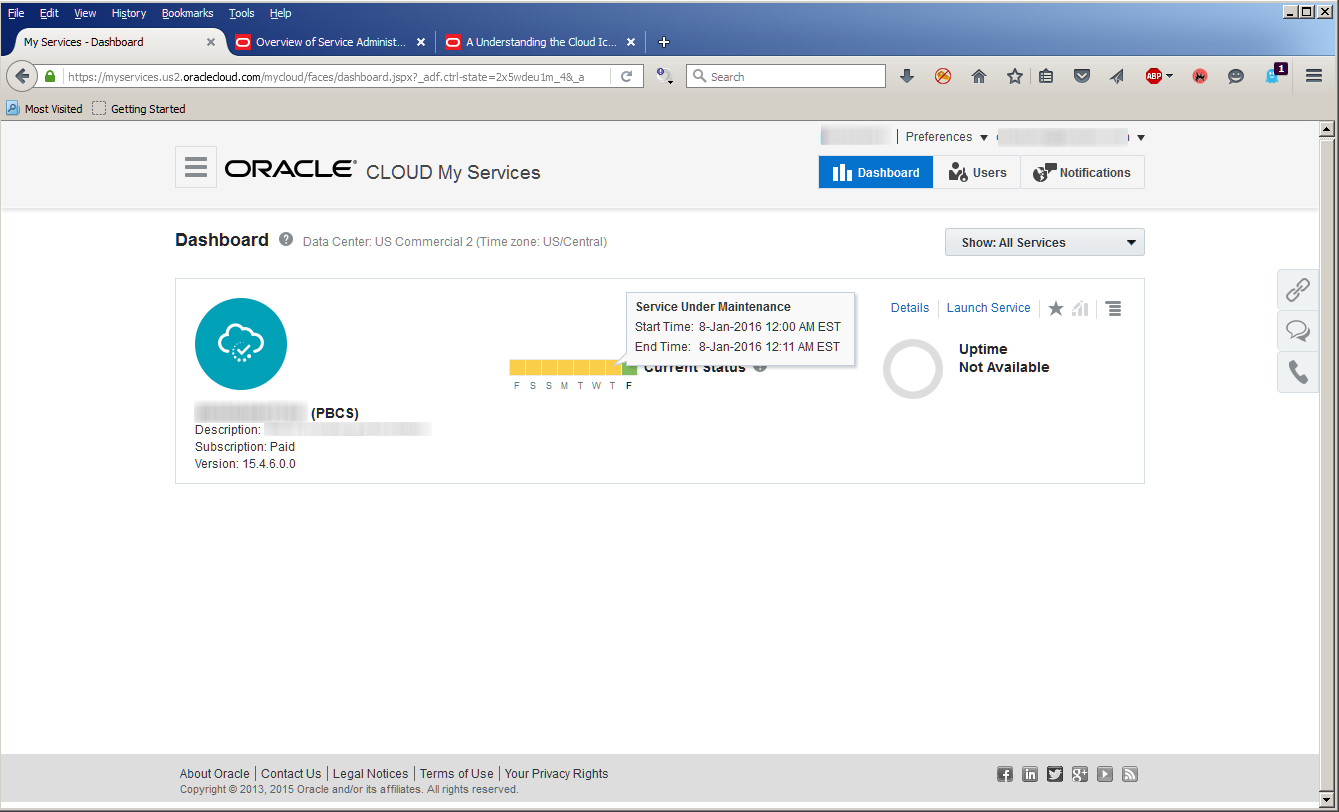Viewport: 1339px width, 812px height.
Task: Open Oracle's YouTube icon in footer
Action: 1105,774
